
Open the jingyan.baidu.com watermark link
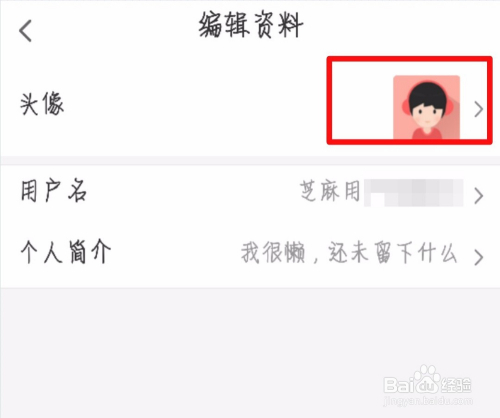428,400
